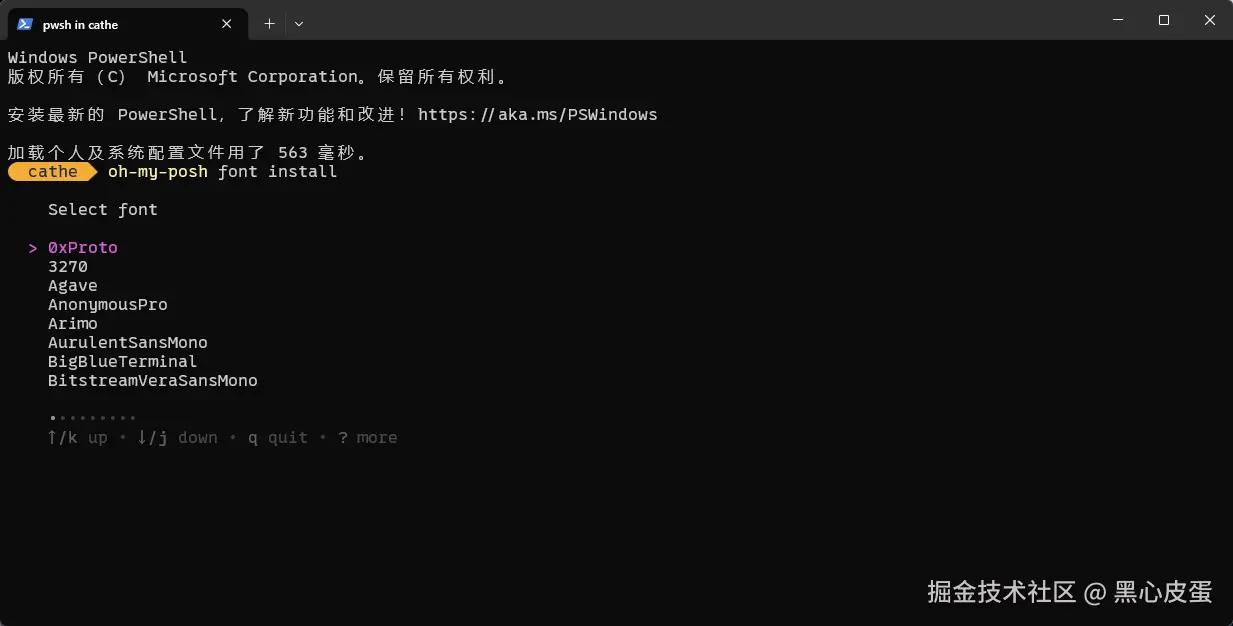Expand the new tab profile dropdown
The height and width of the screenshot is (626, 1233).
point(299,23)
